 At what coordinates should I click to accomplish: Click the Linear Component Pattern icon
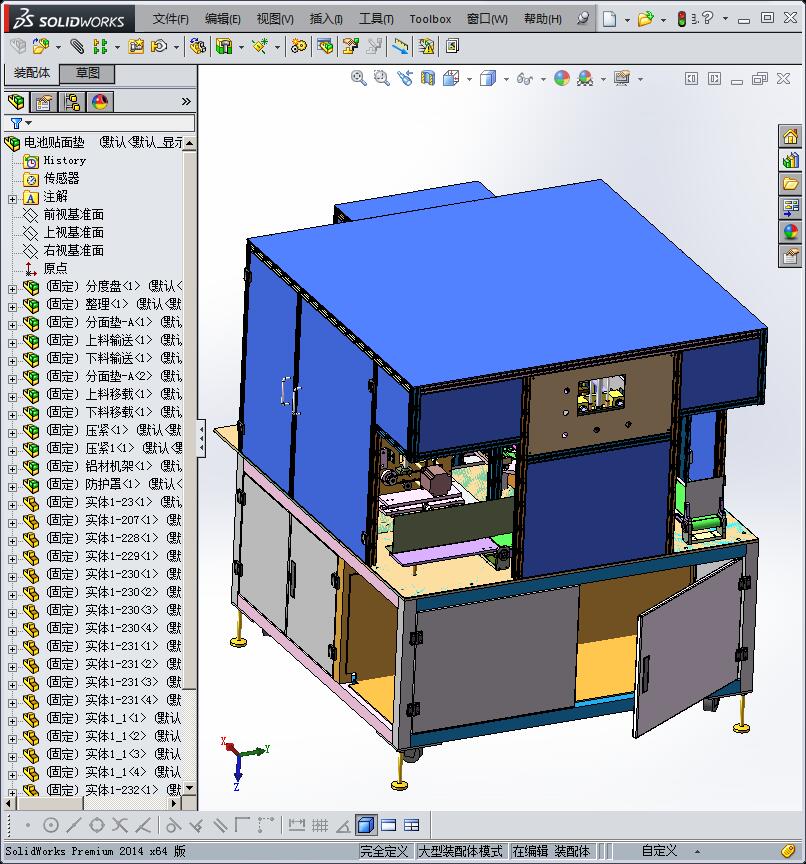99,46
